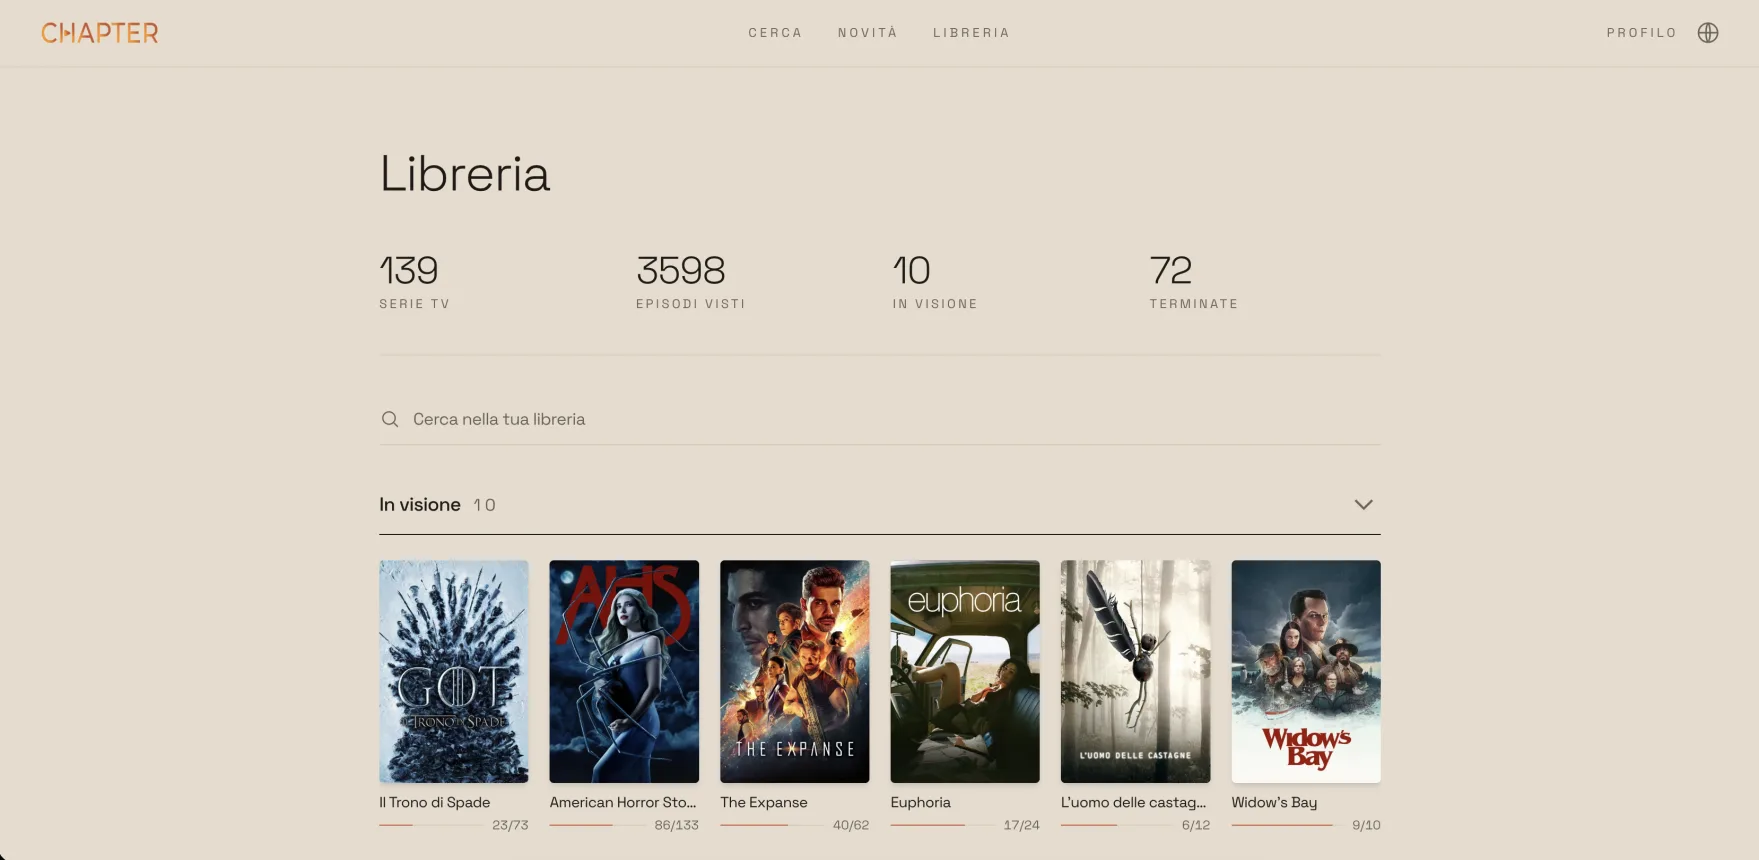Open American Horror Story poster
The width and height of the screenshot is (1759, 860).
[x=624, y=671]
